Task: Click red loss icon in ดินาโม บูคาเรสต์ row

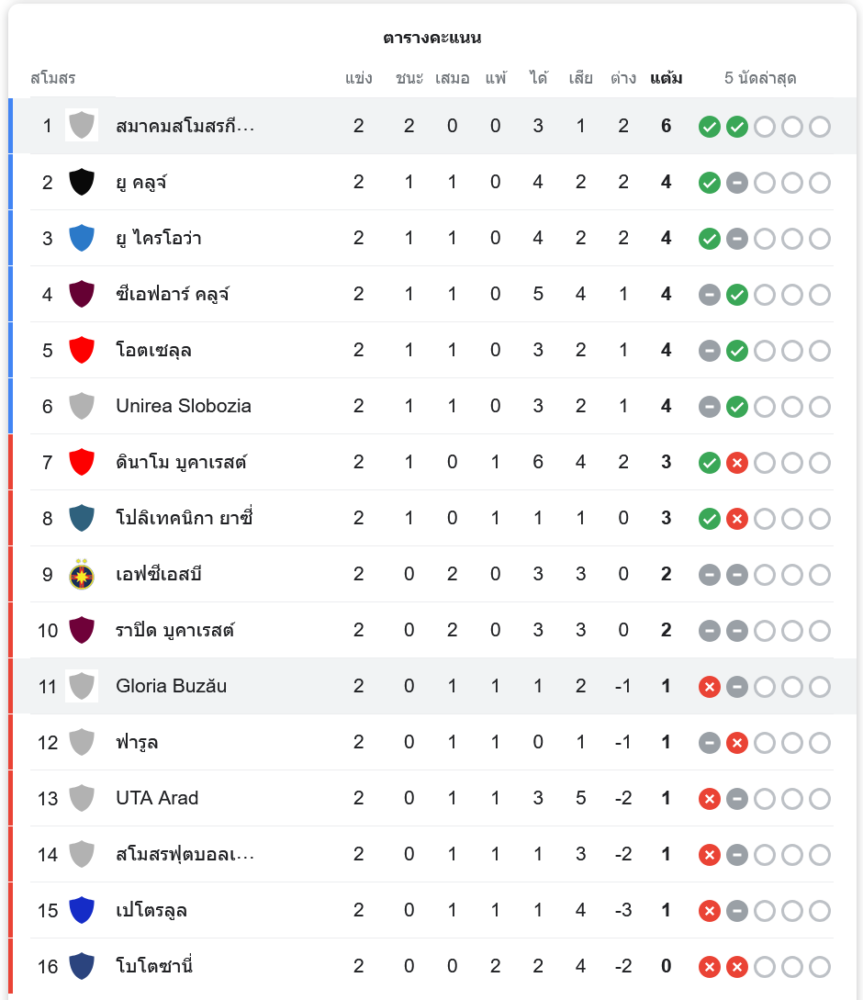Action: coord(737,462)
